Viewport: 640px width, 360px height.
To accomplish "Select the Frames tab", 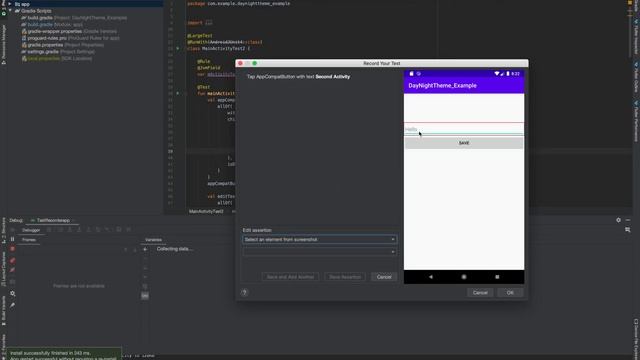I will click(x=29, y=240).
